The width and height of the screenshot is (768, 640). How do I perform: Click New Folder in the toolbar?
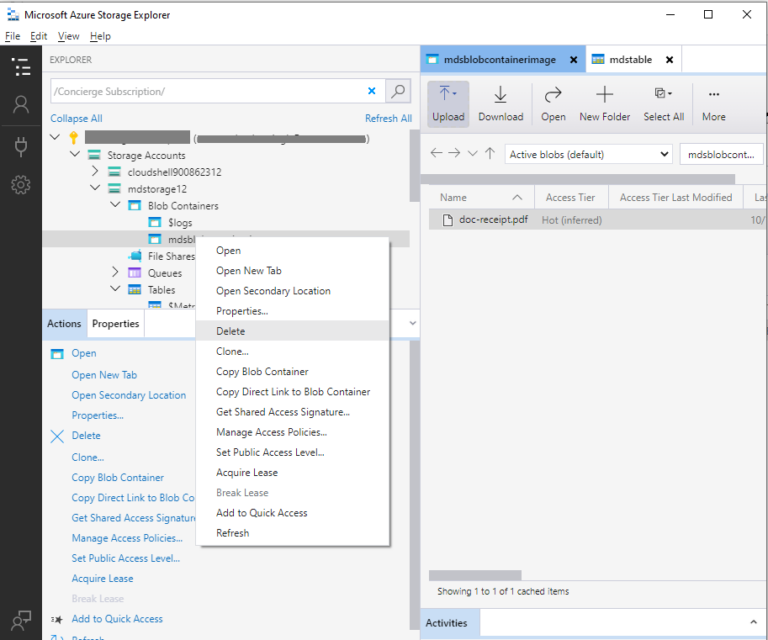click(x=604, y=104)
